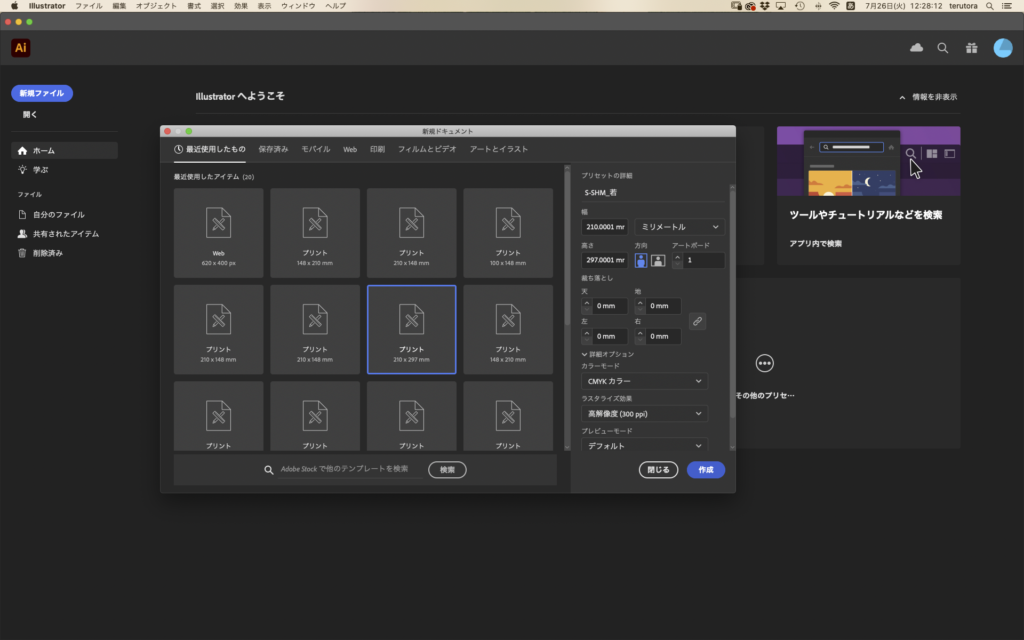Image resolution: width=1024 pixels, height=640 pixels.
Task: Select portrait orientation in 方向
Action: pos(641,261)
